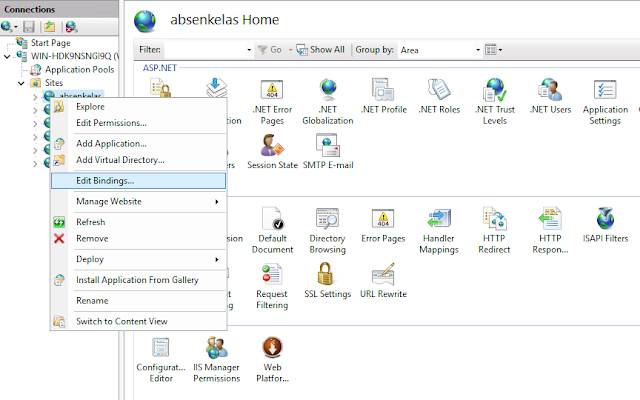This screenshot has width=640, height=400.
Task: Open the Filter dropdown arrow
Action: coord(249,50)
